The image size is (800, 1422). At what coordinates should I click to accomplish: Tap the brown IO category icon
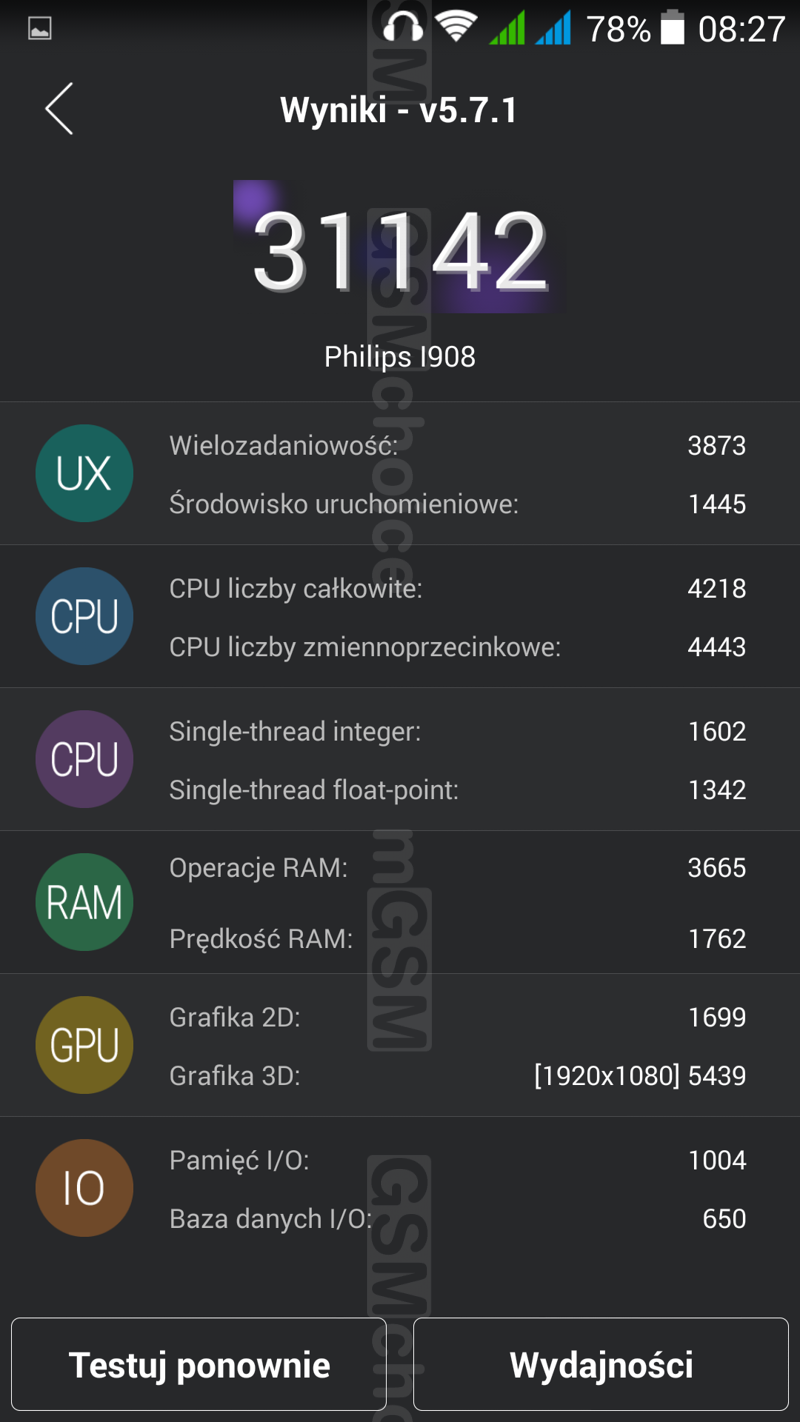pos(84,1188)
